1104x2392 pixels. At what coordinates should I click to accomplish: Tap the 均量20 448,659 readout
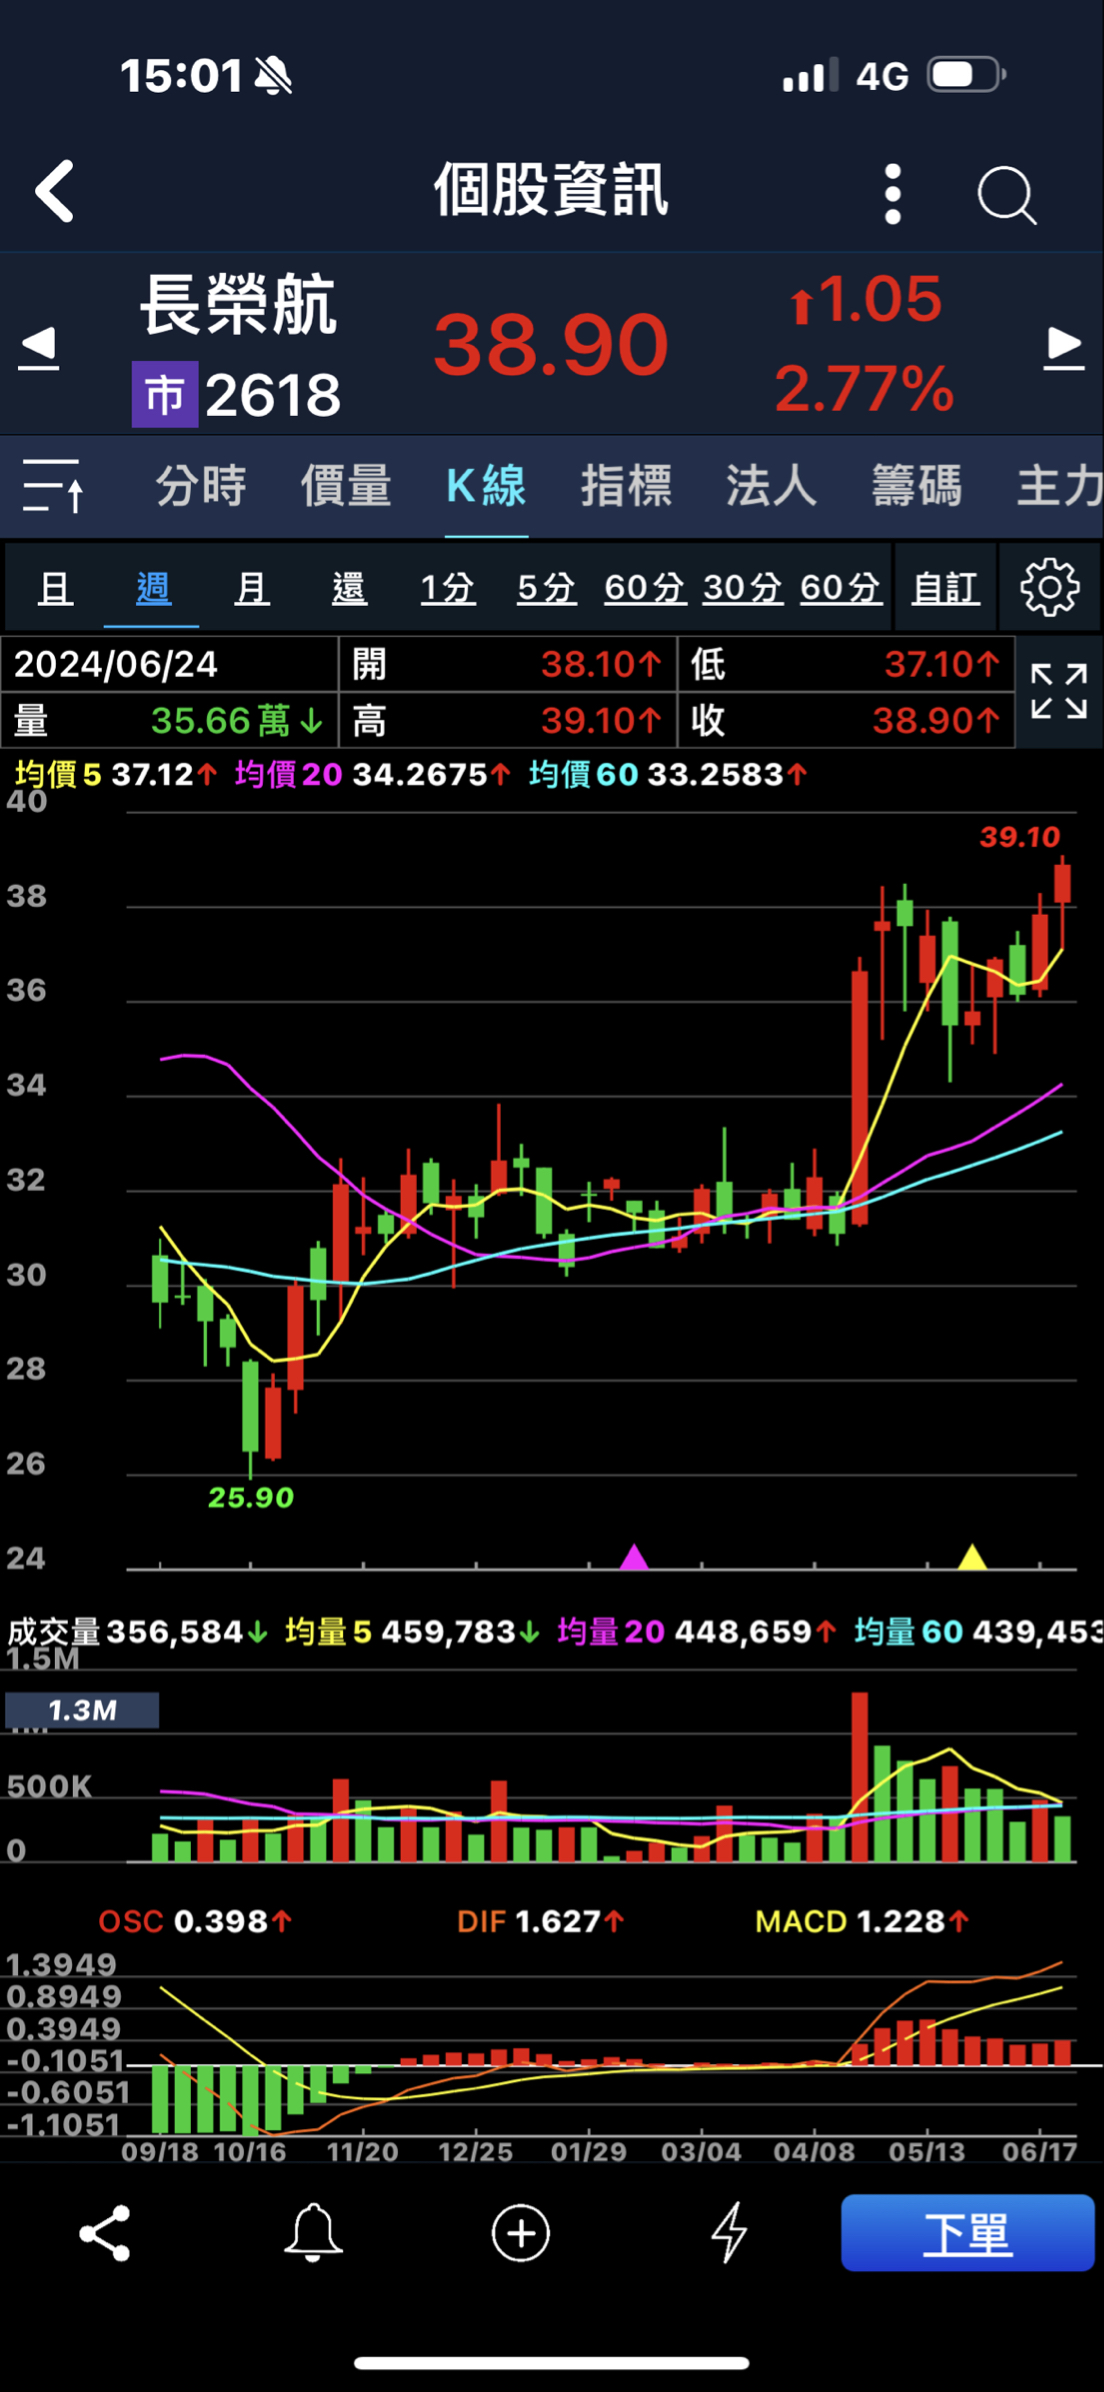point(697,1632)
